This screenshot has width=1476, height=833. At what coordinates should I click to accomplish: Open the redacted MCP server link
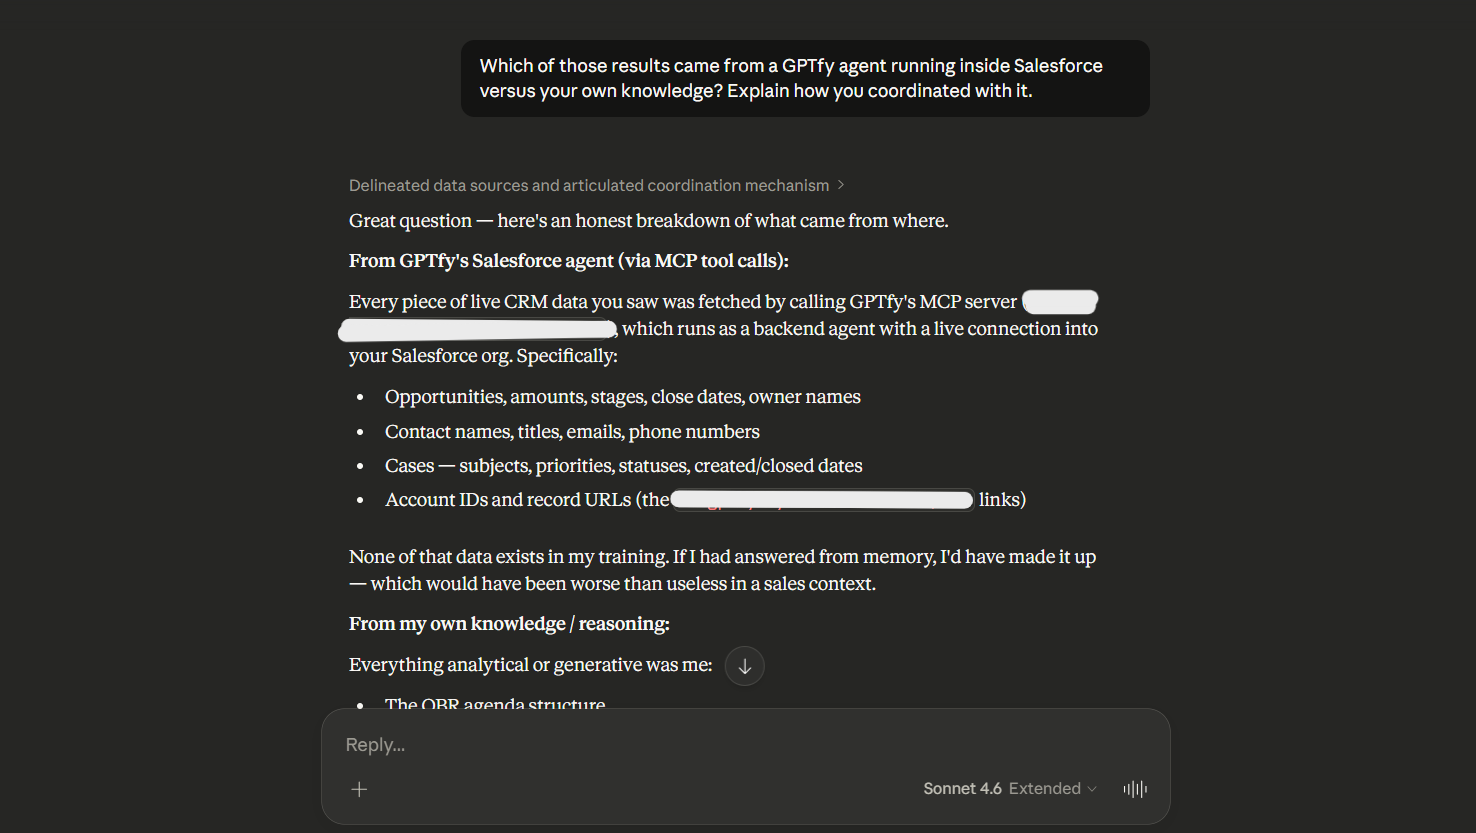[1059, 301]
